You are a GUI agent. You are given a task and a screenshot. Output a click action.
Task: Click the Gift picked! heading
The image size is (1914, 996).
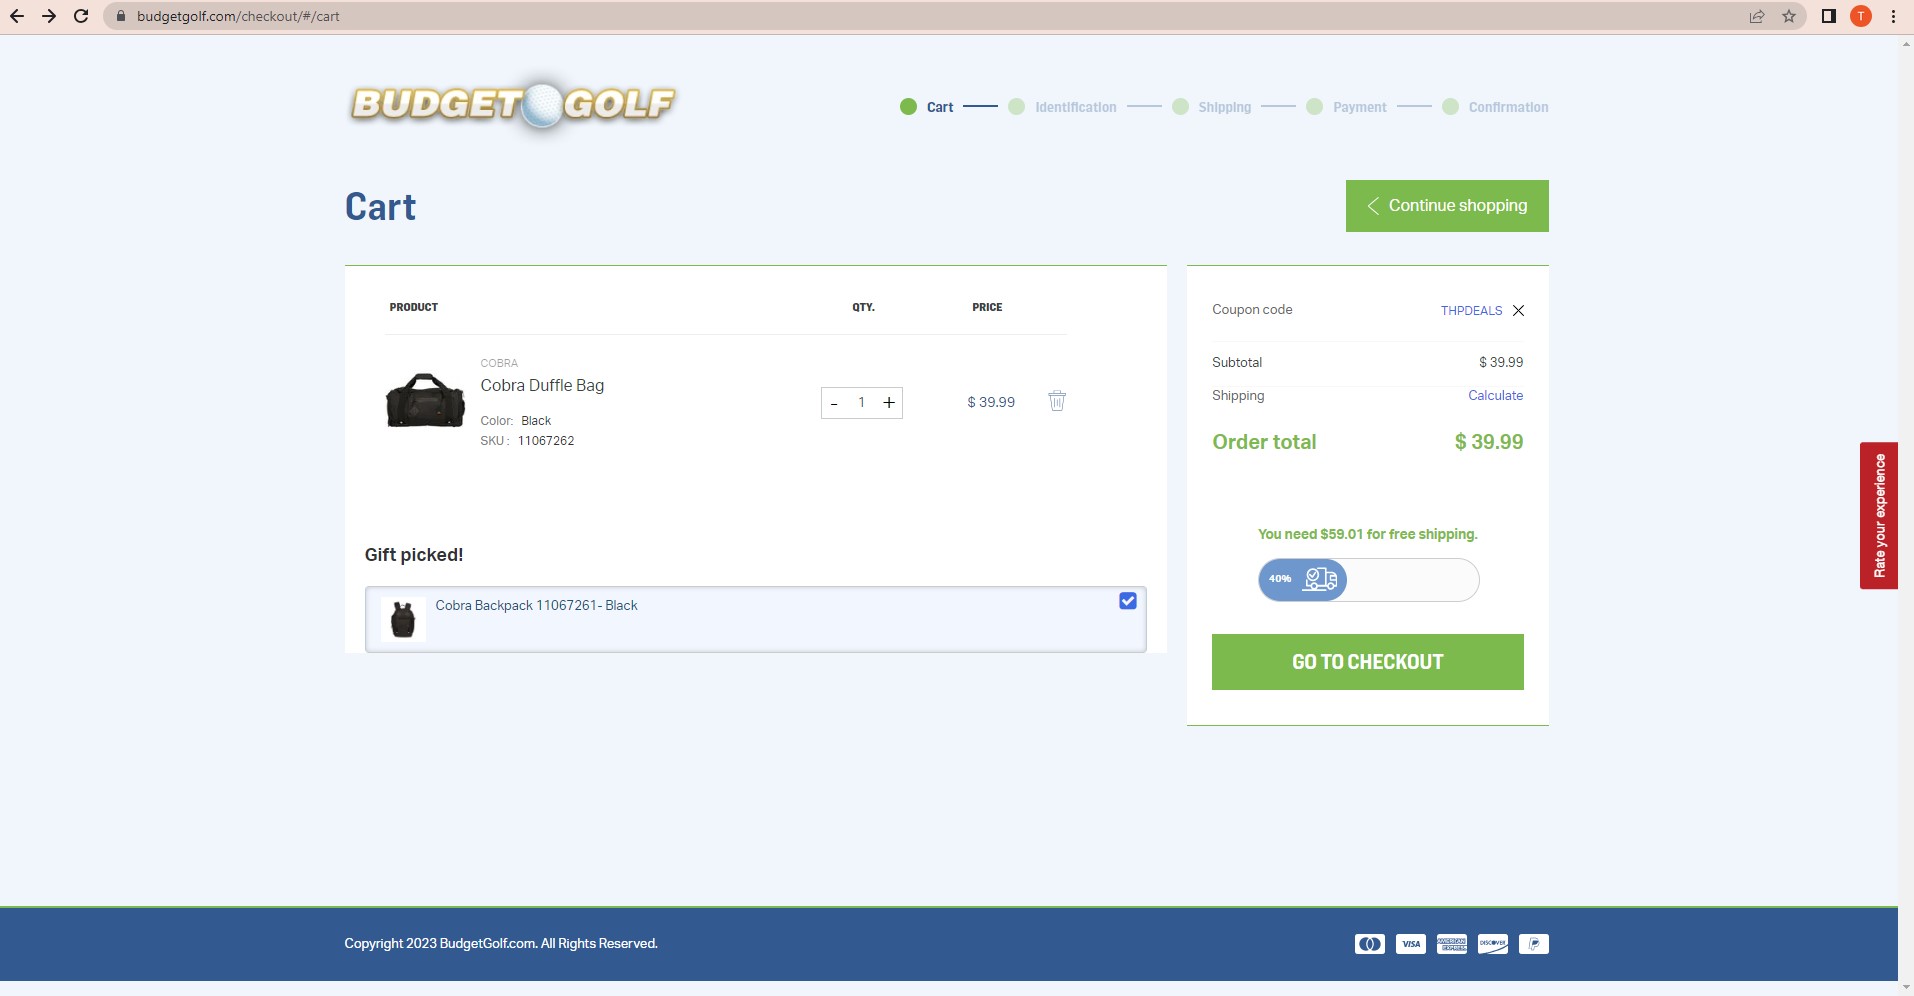pyautogui.click(x=414, y=555)
